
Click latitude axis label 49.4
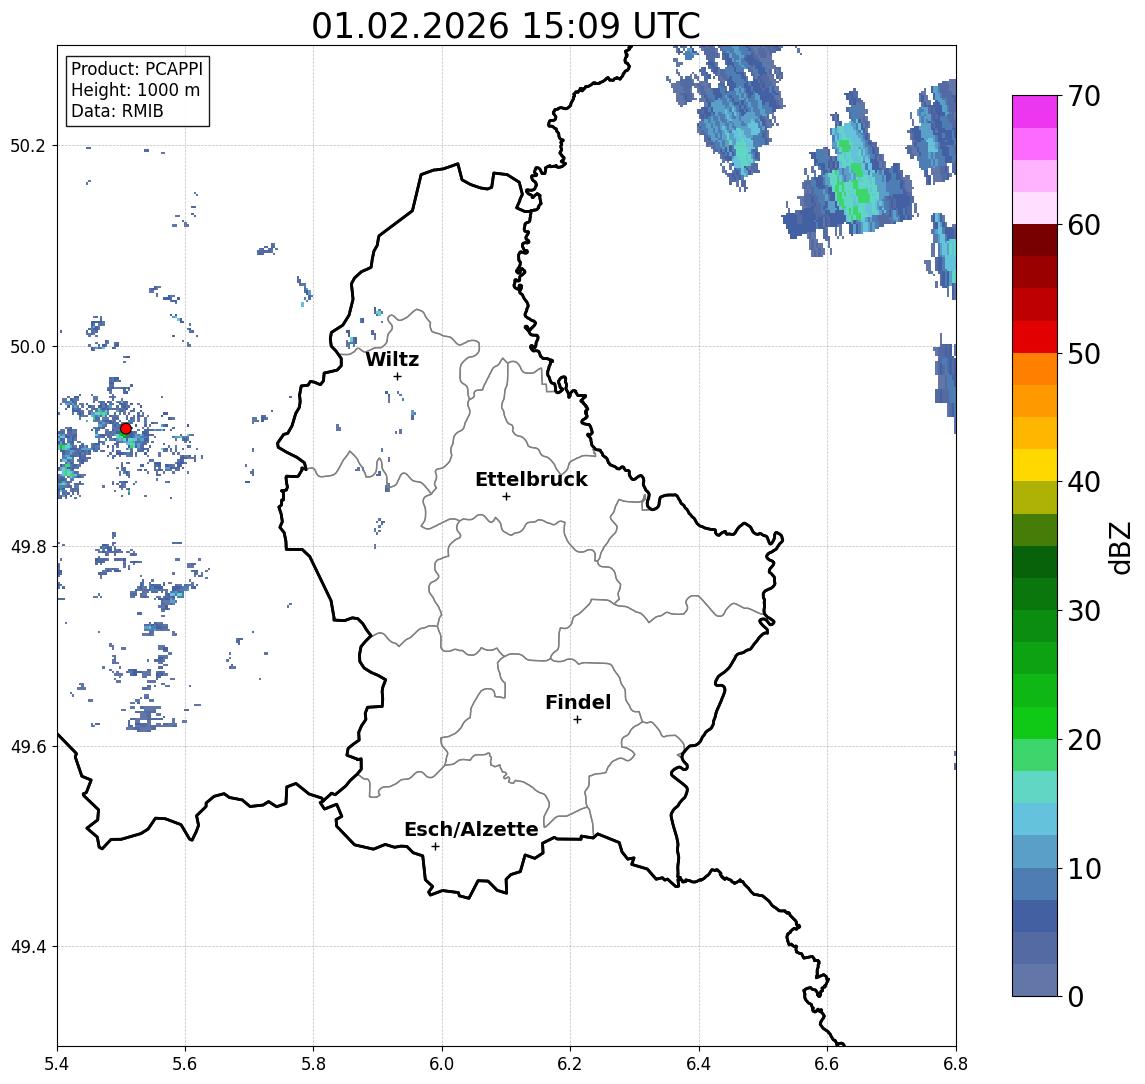[28, 947]
